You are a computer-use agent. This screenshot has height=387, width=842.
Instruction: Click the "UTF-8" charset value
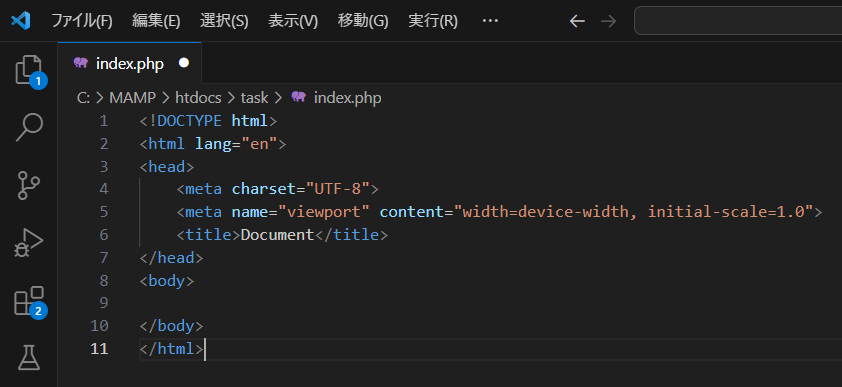(x=338, y=189)
